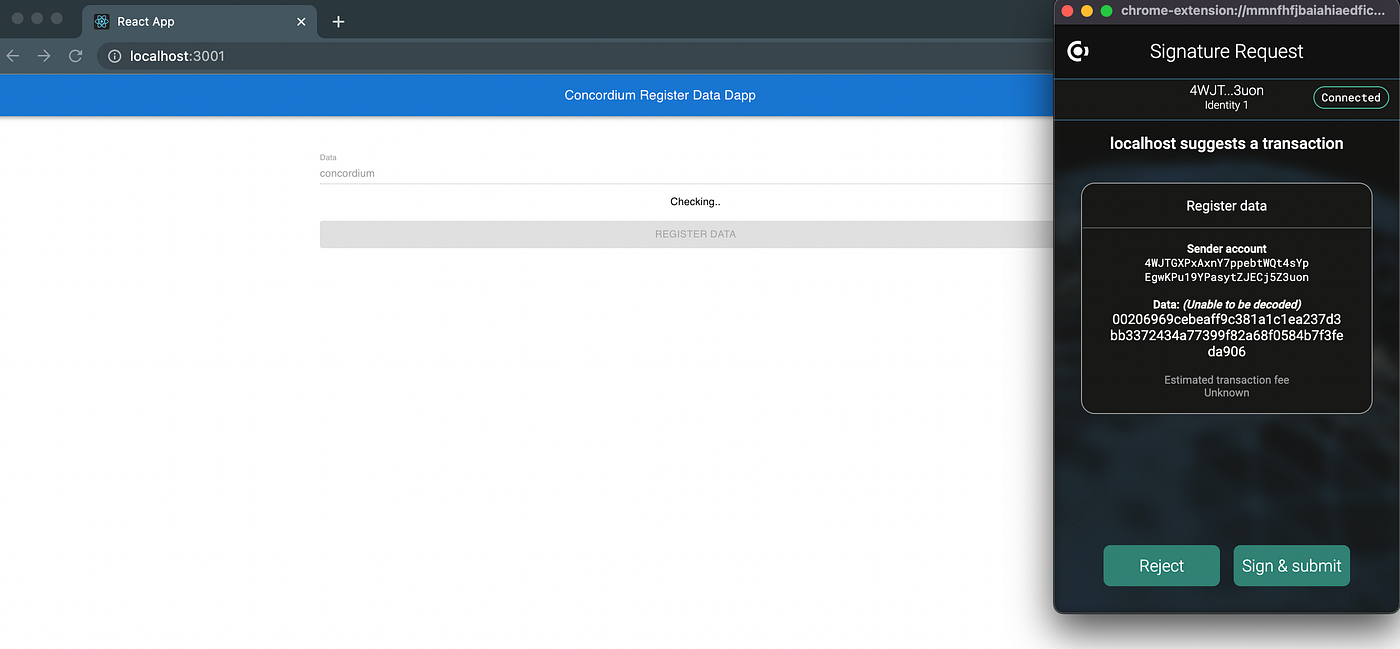Click the chrome-extension URL in the popup title

coord(1253,11)
